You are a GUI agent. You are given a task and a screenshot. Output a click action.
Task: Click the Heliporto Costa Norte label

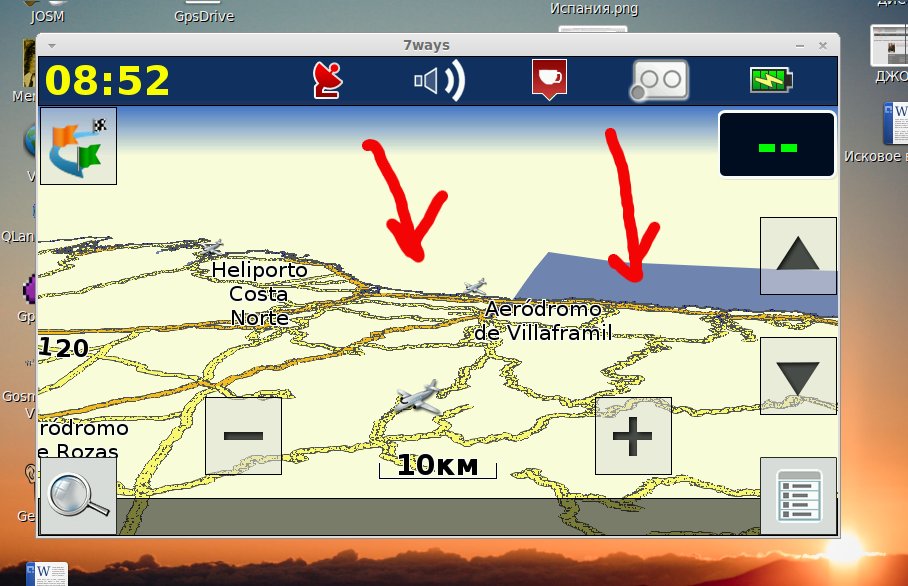pyautogui.click(x=259, y=294)
